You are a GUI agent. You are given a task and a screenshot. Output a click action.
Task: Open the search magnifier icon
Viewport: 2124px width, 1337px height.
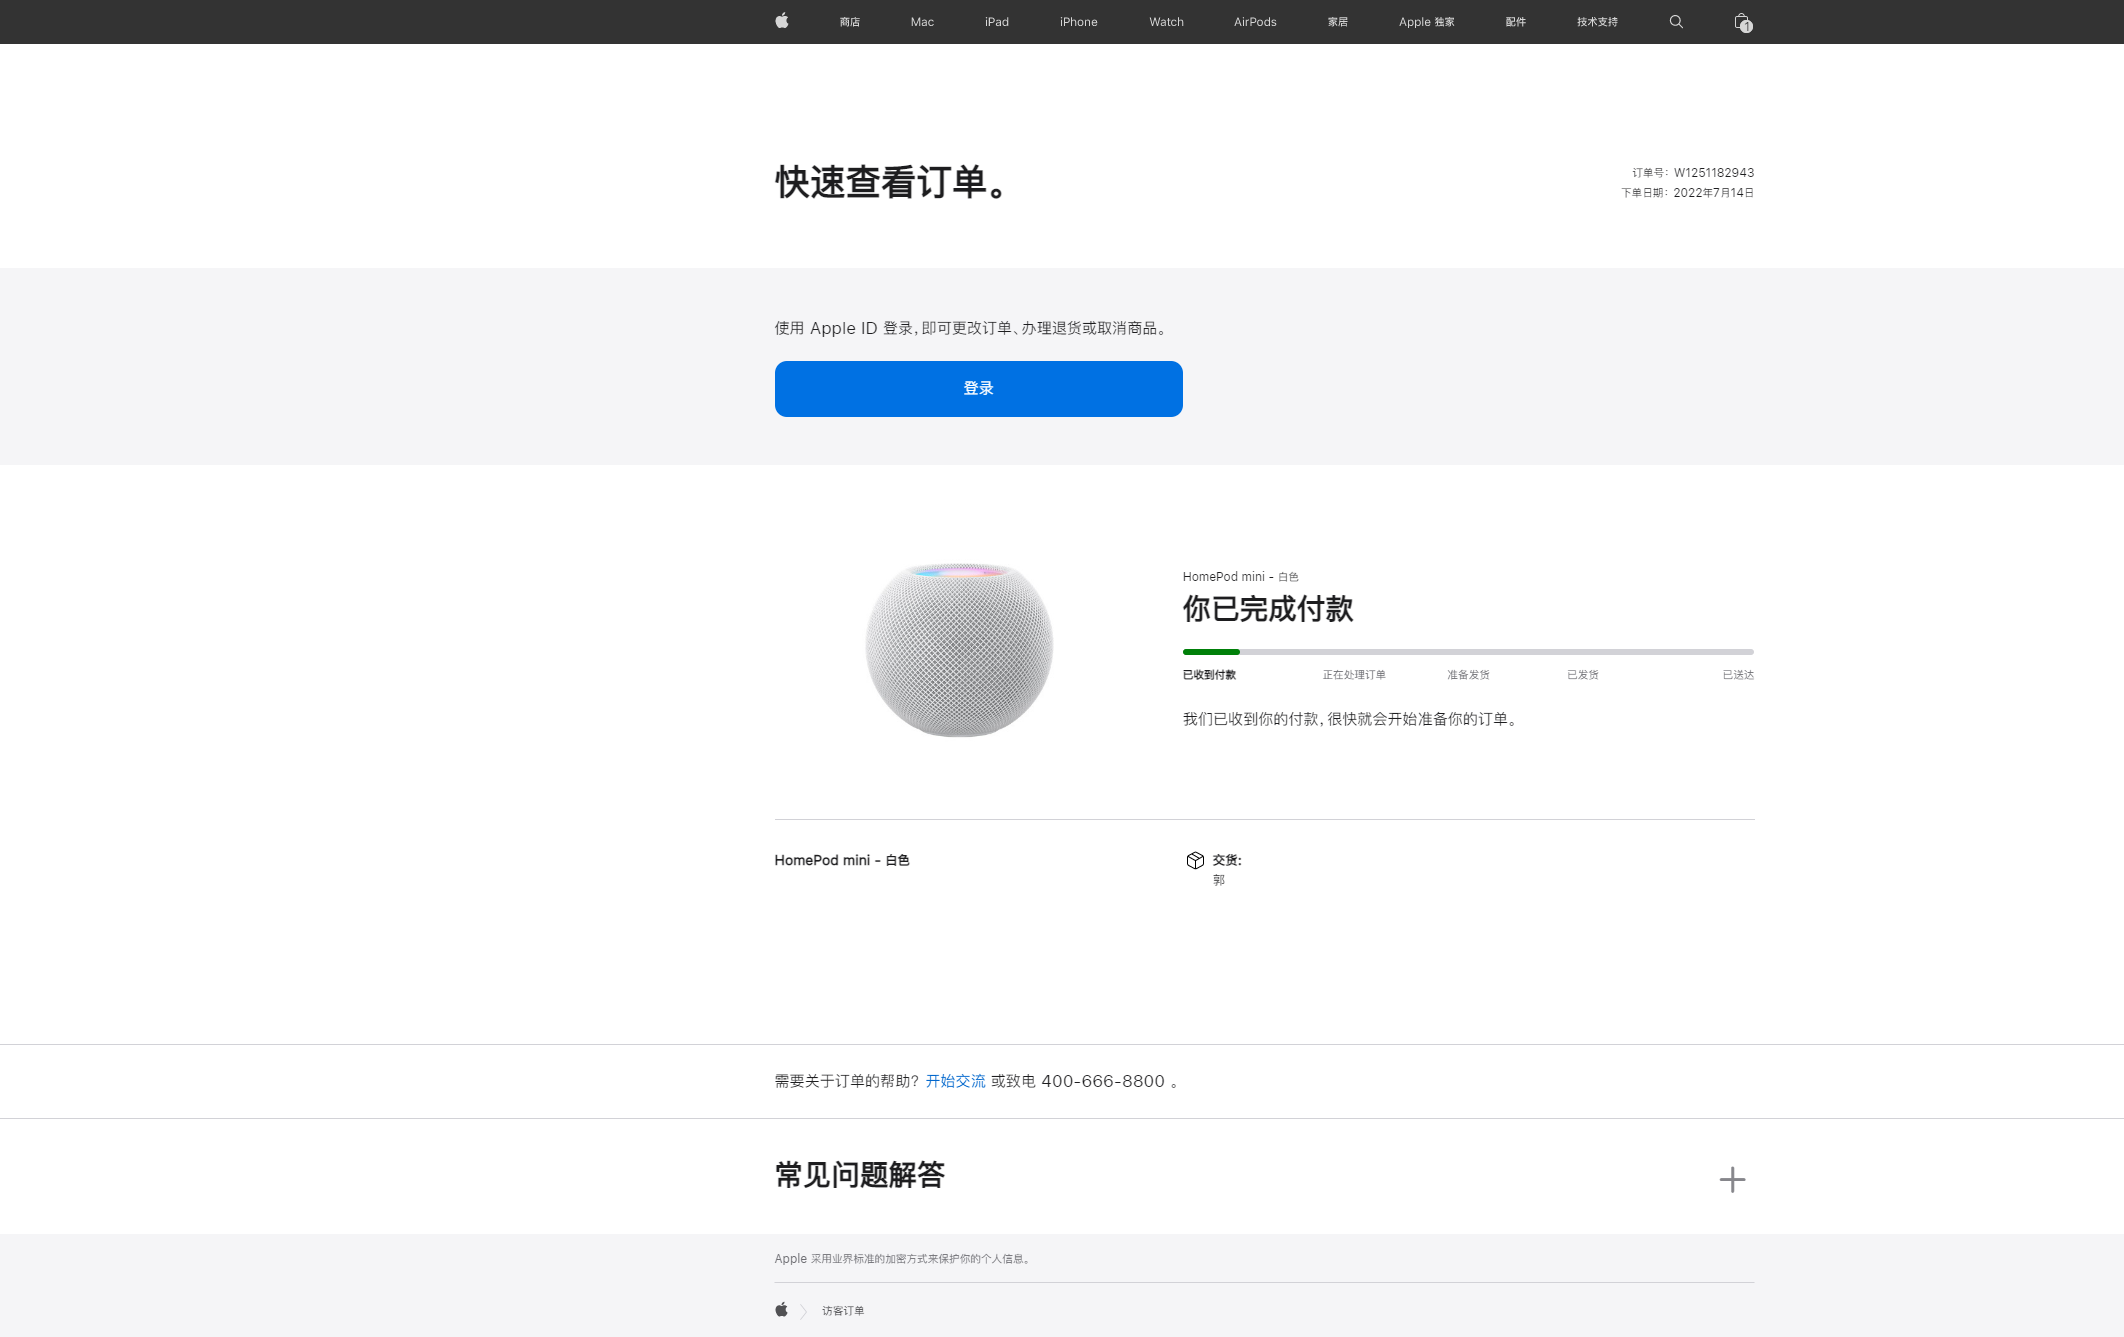(x=1676, y=21)
